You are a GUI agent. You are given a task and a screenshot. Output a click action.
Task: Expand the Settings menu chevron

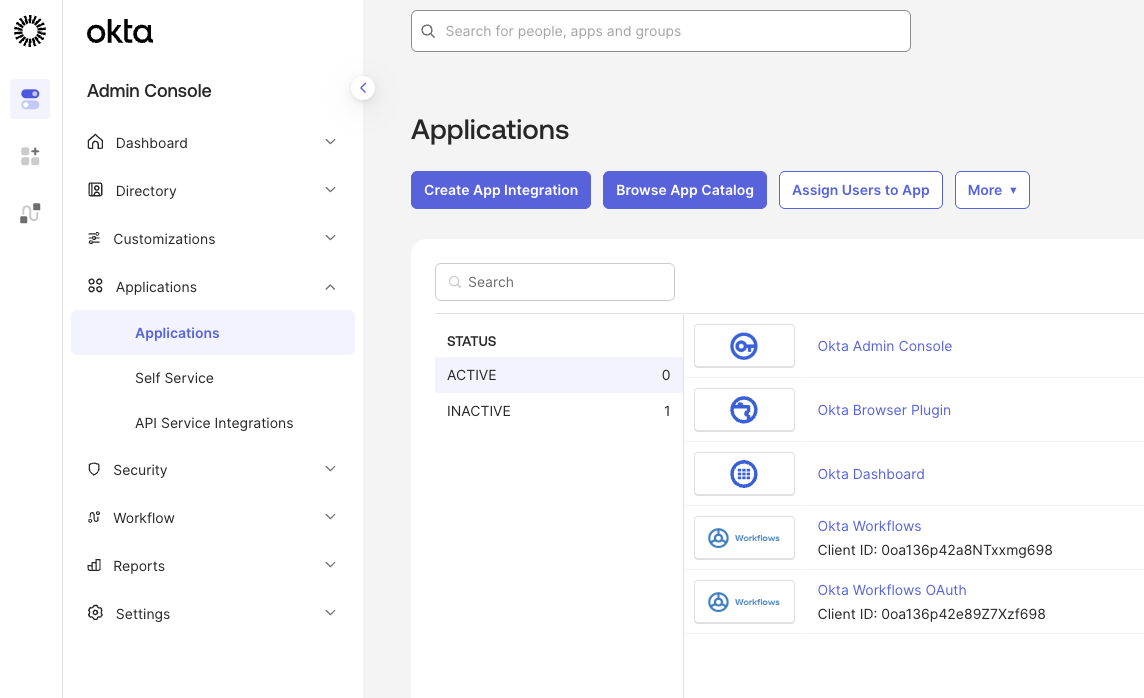click(331, 613)
